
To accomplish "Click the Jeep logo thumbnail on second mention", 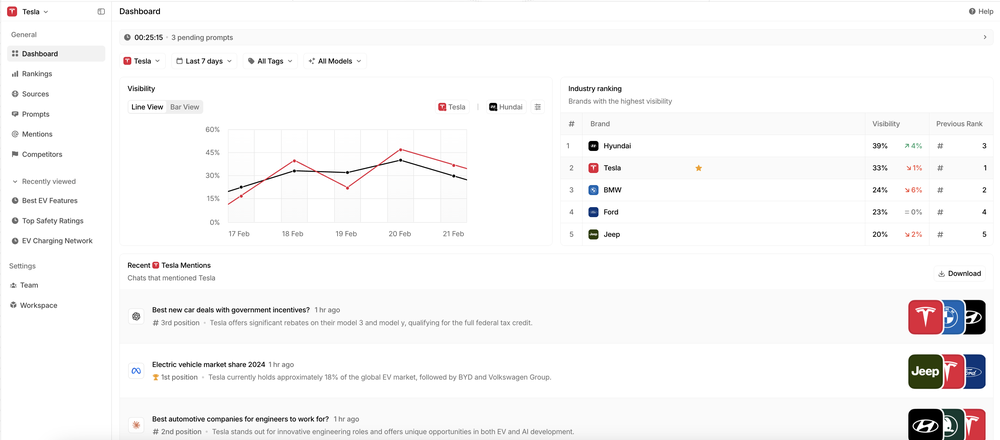I will [925, 371].
